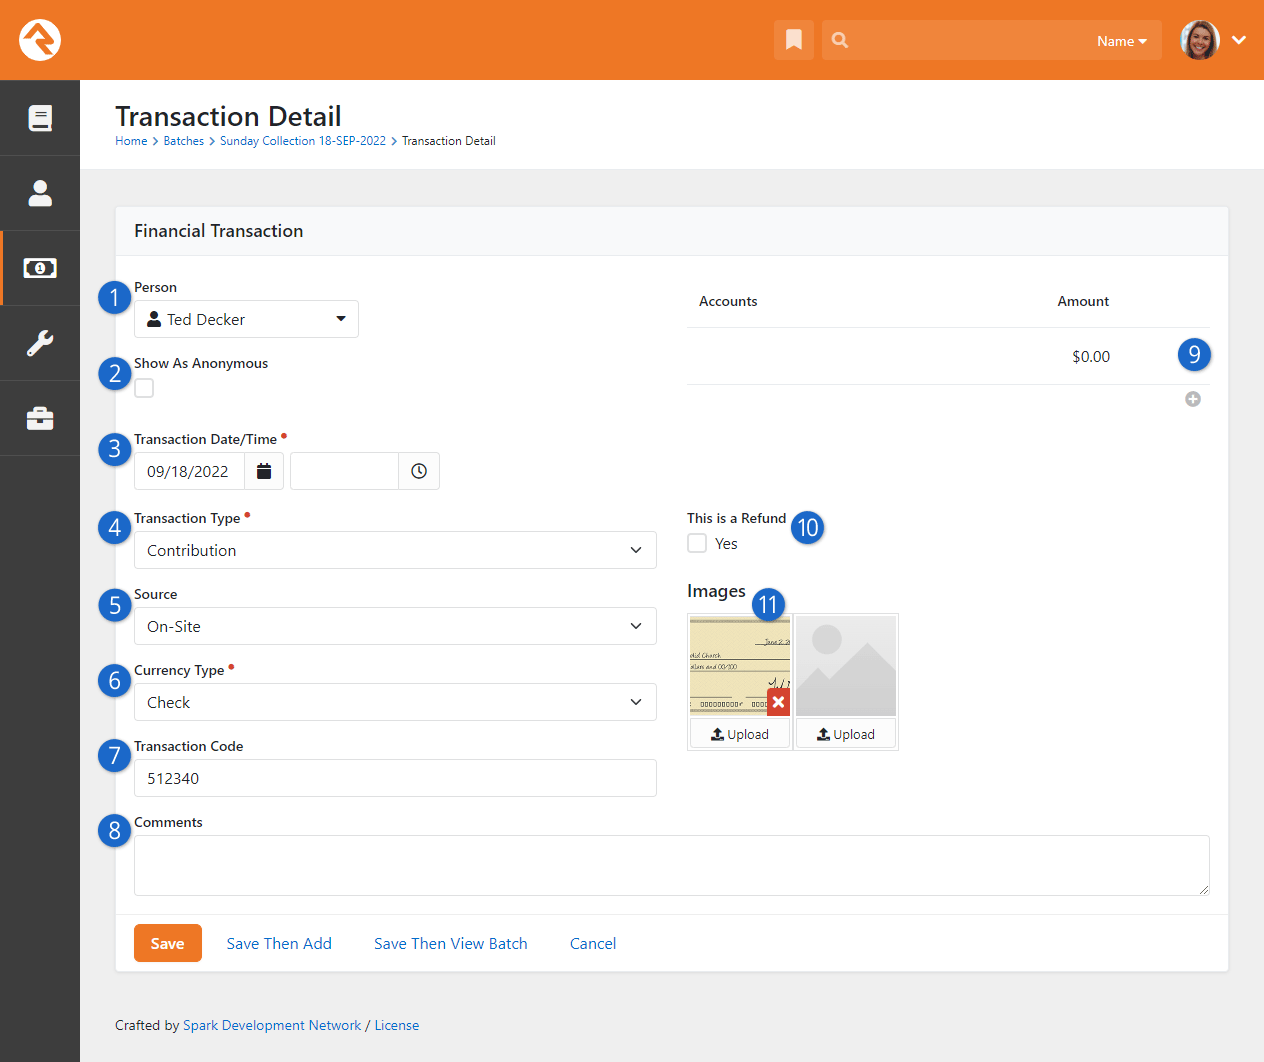Open the Person picker Ted Decker
Screen dimensions: 1264x1062
(246, 319)
